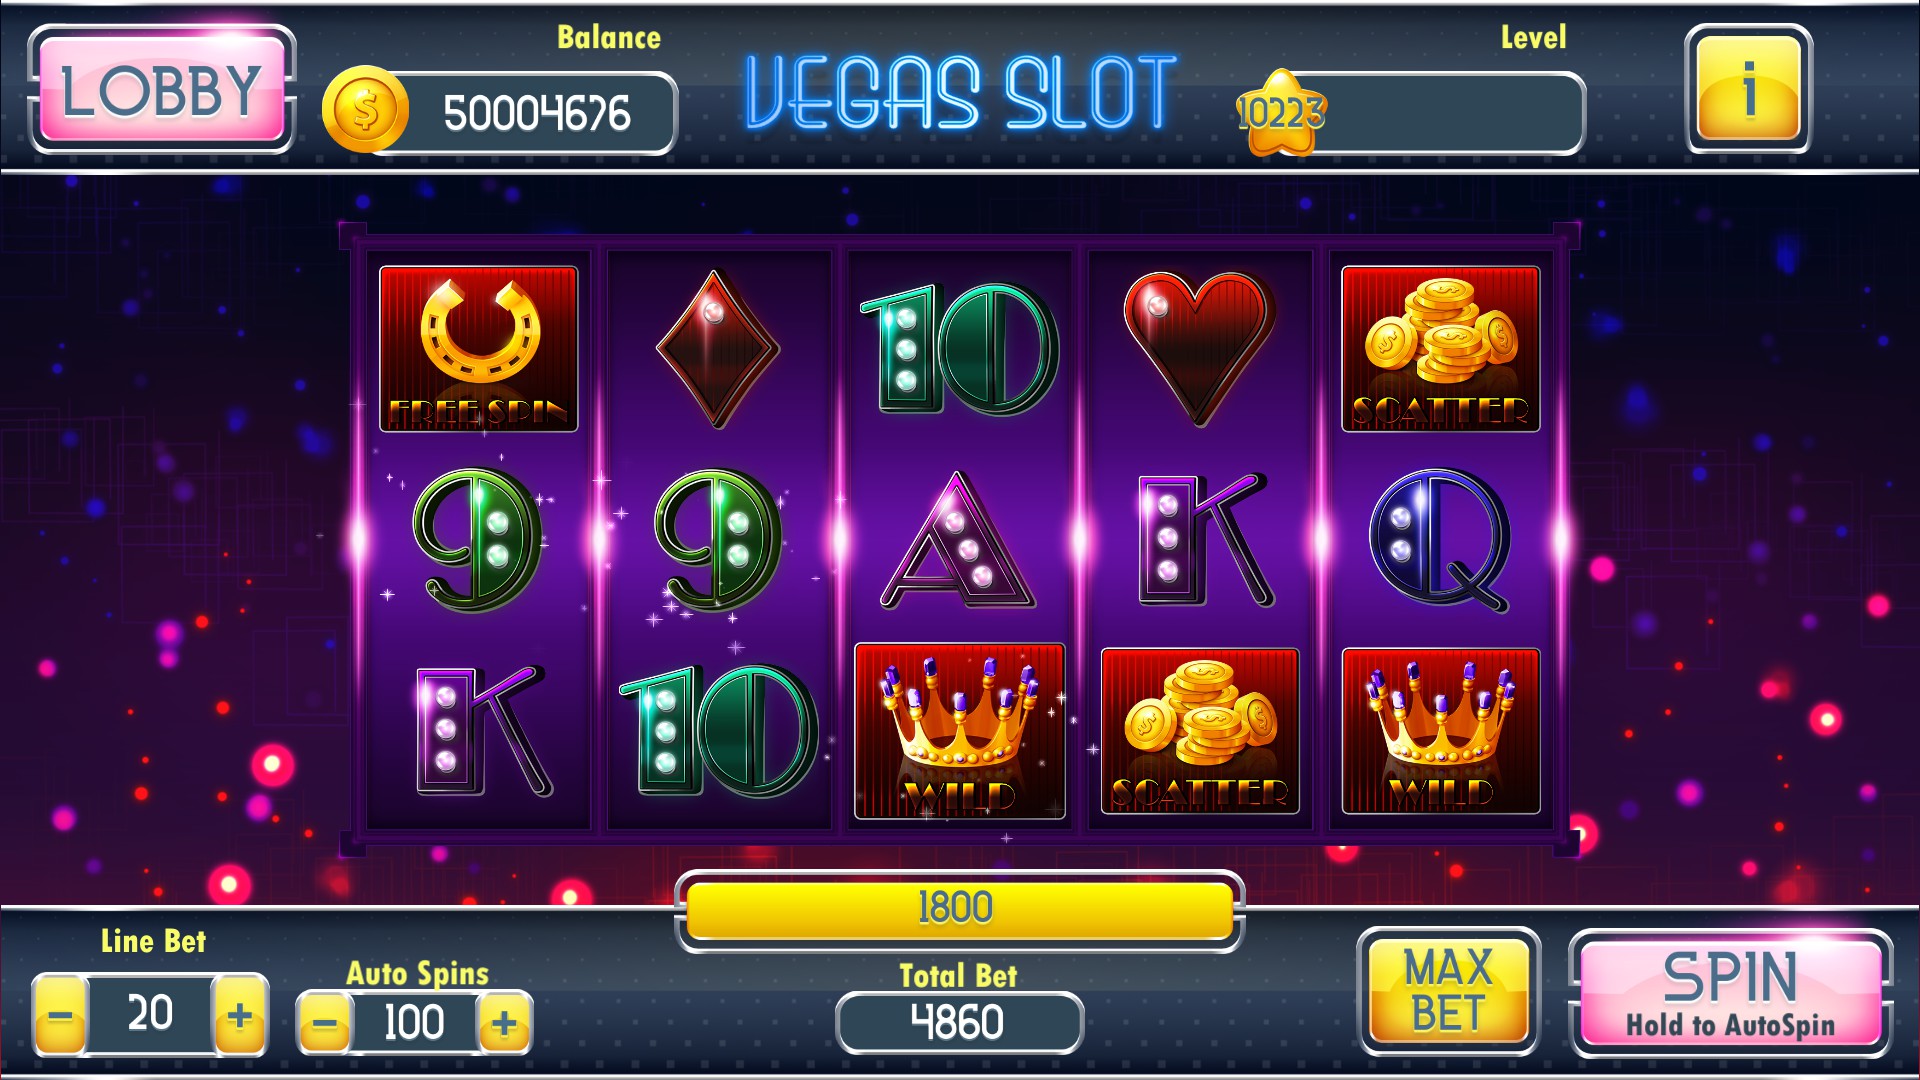Increase the Auto Spins count
The width and height of the screenshot is (1920, 1080).
pyautogui.click(x=504, y=1023)
